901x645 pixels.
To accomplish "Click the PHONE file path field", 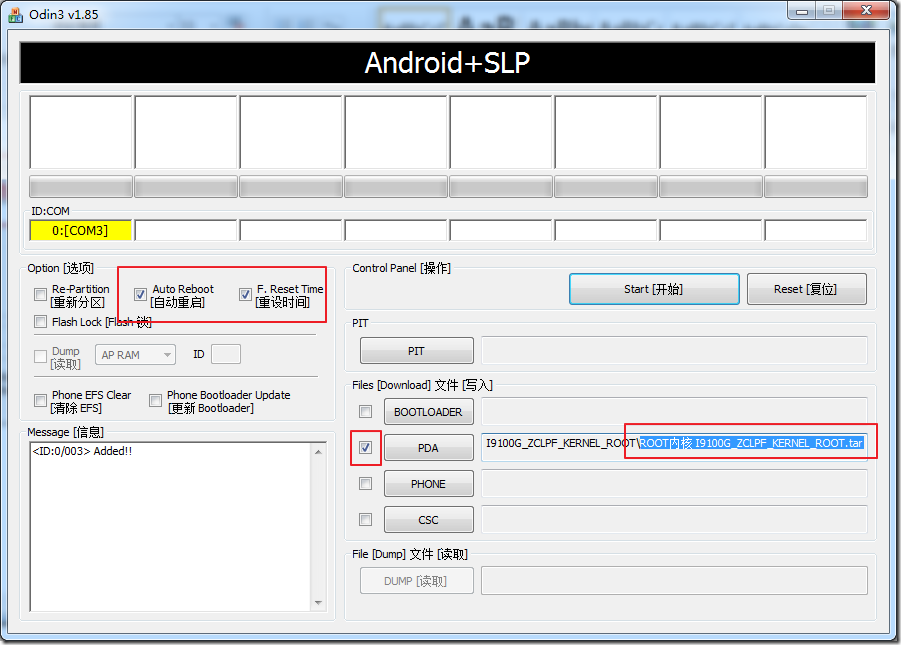I will [x=674, y=483].
